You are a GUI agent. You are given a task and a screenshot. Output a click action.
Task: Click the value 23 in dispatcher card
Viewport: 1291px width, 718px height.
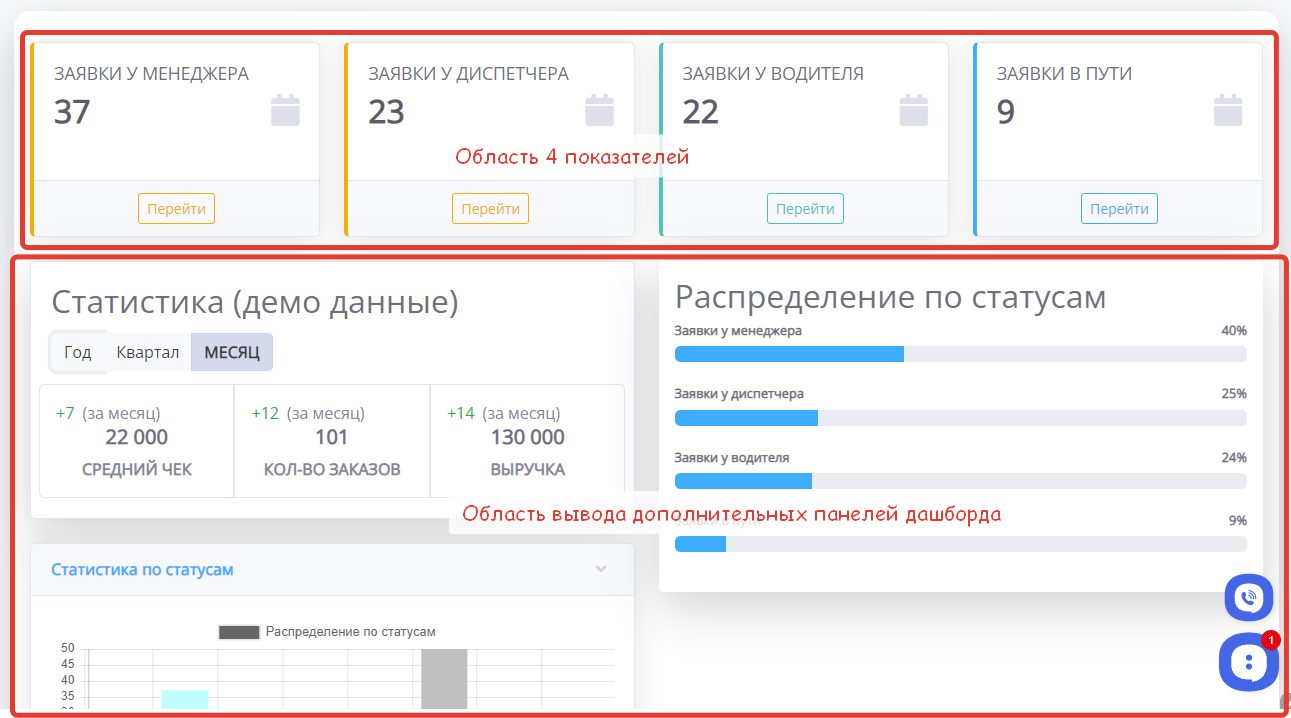pos(386,112)
